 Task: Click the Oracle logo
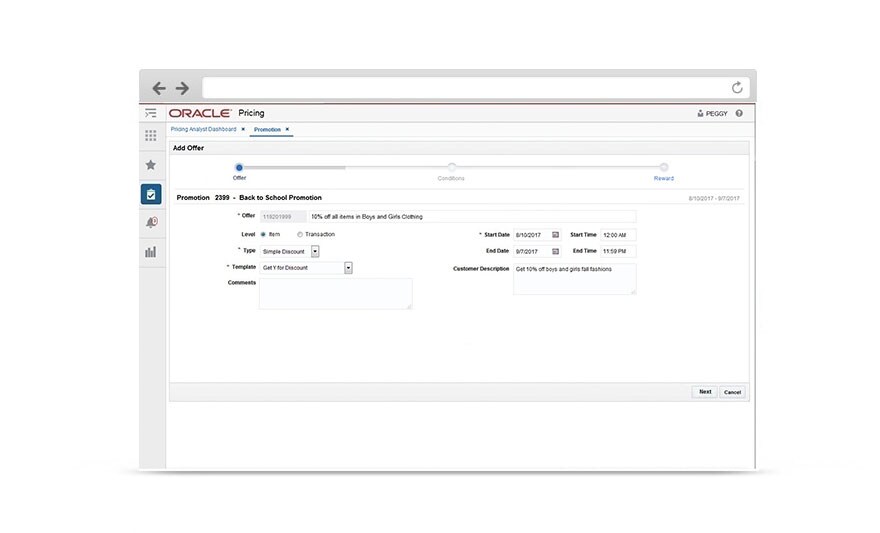pyautogui.click(x=200, y=113)
